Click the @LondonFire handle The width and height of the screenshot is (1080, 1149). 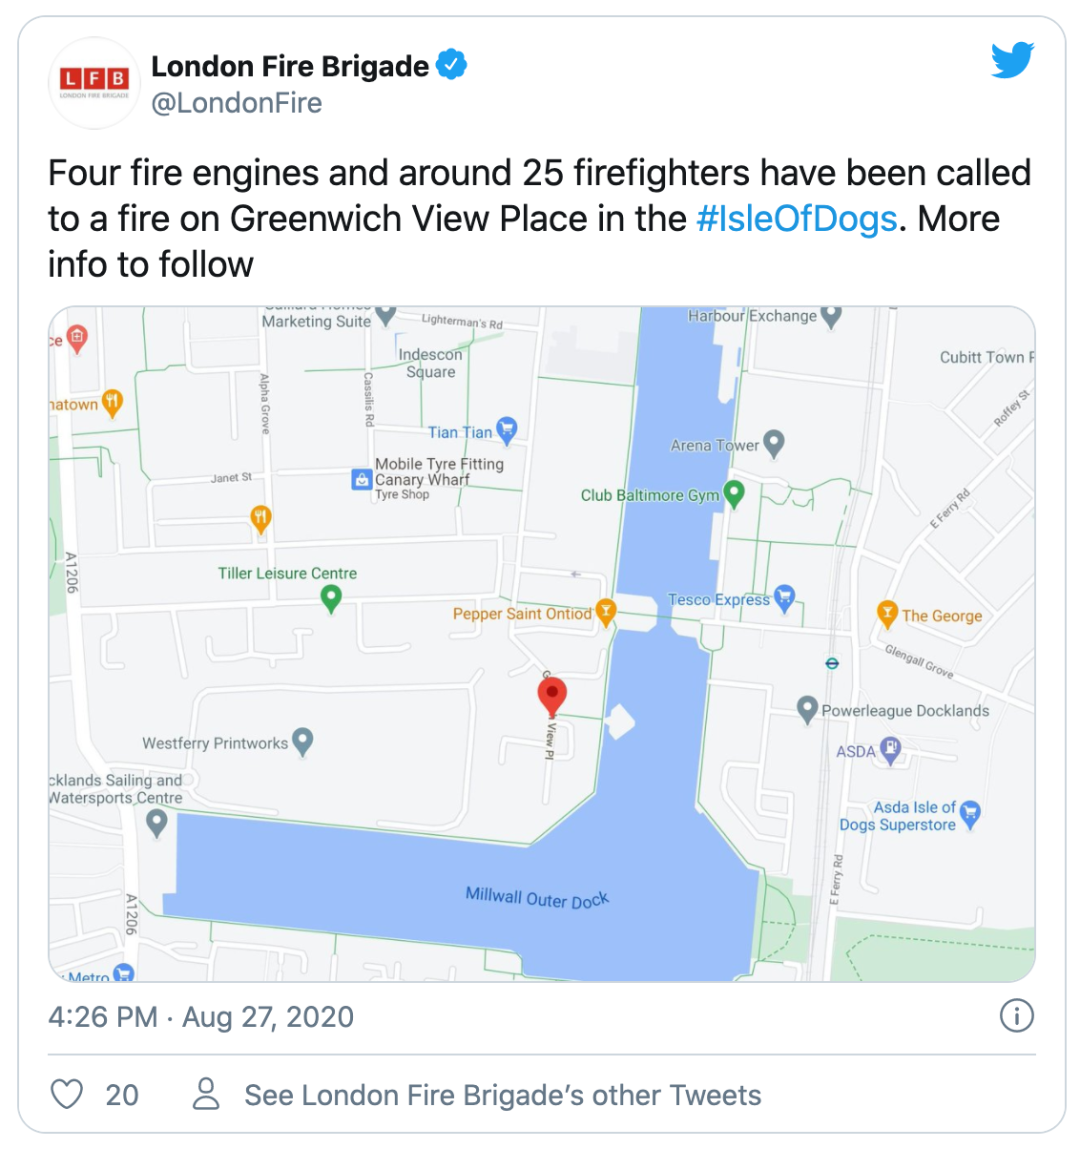click(x=236, y=103)
